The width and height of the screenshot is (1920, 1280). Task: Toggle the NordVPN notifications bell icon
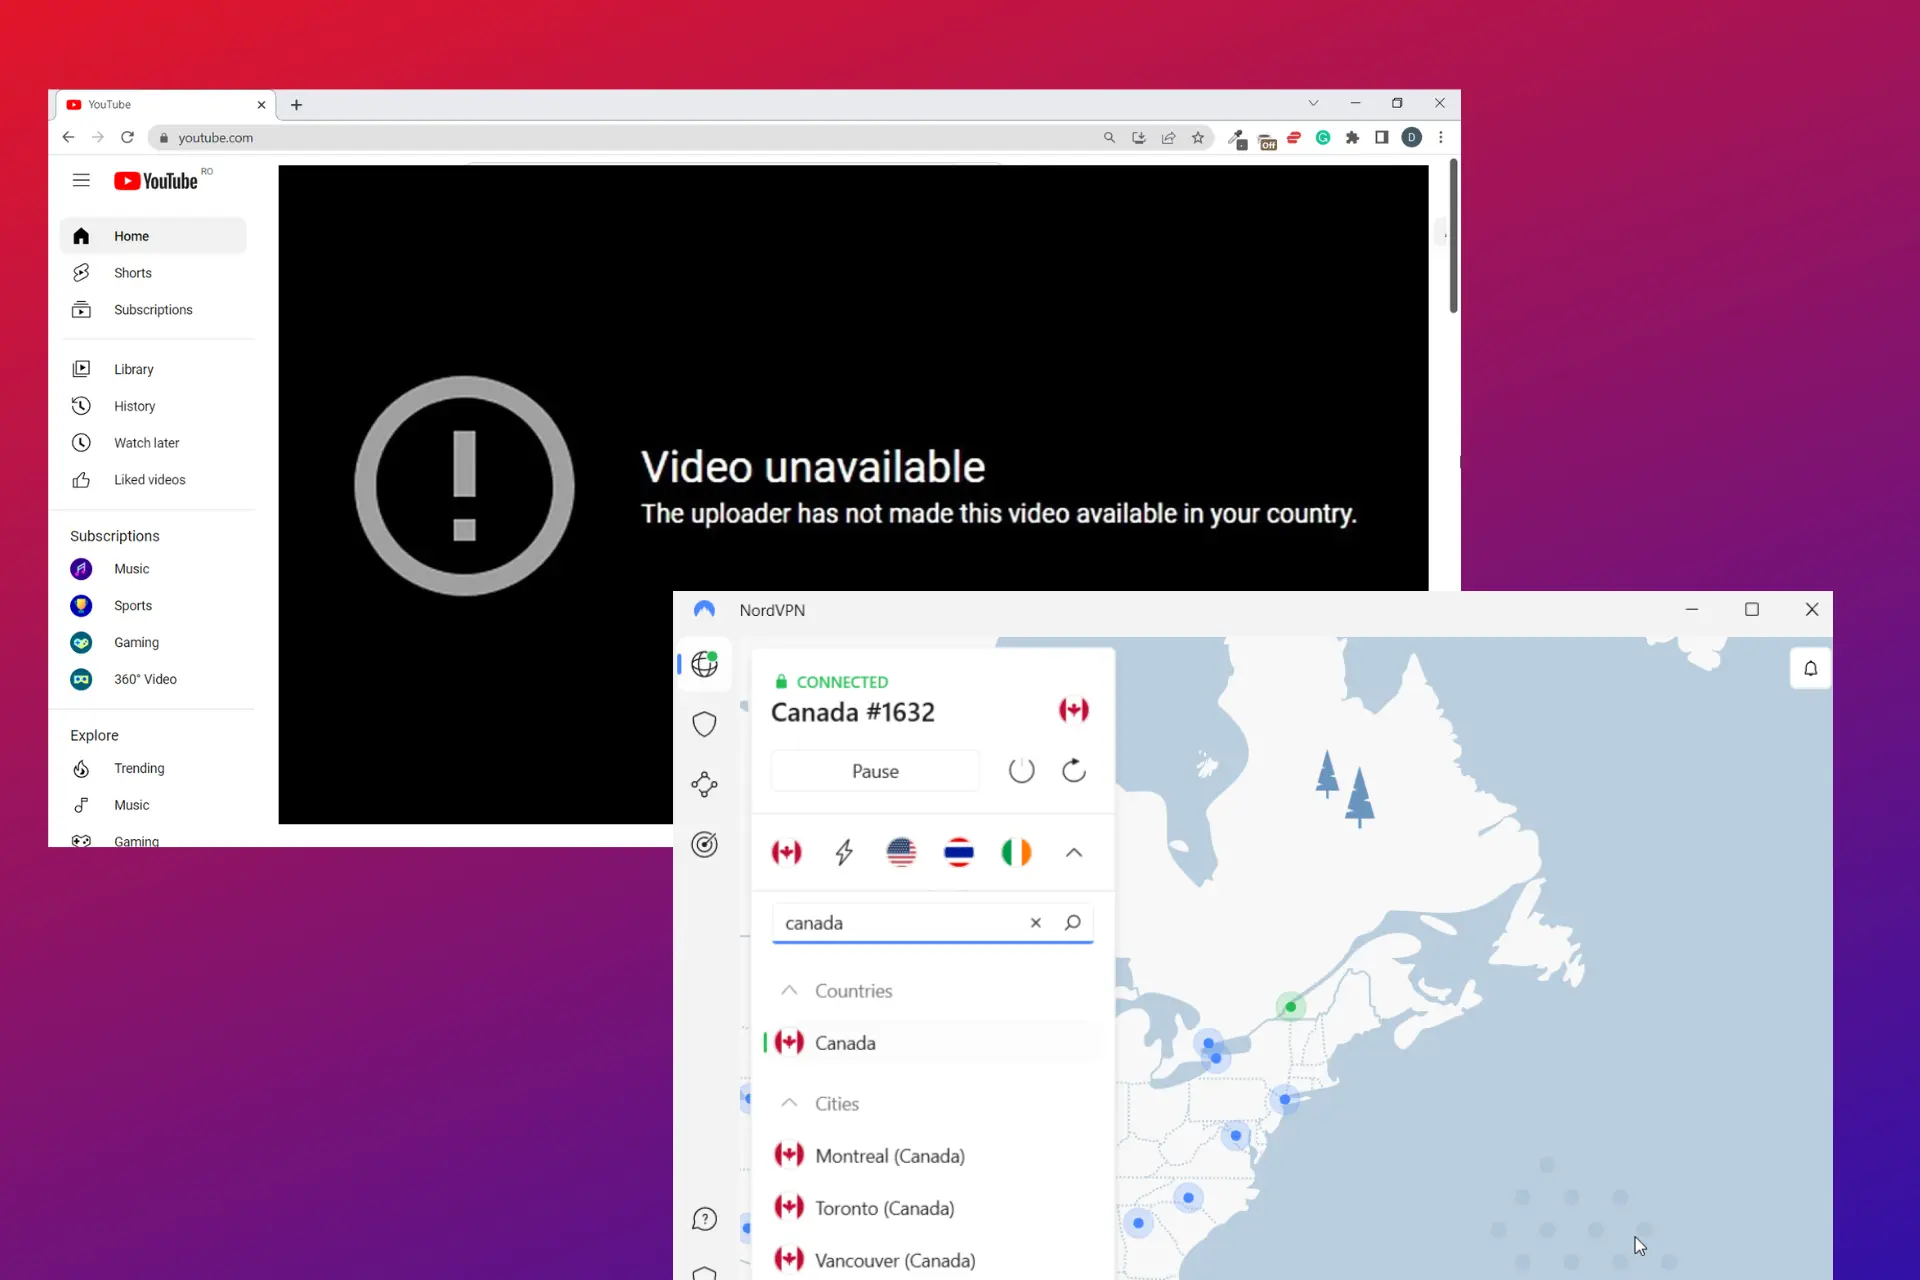tap(1810, 669)
